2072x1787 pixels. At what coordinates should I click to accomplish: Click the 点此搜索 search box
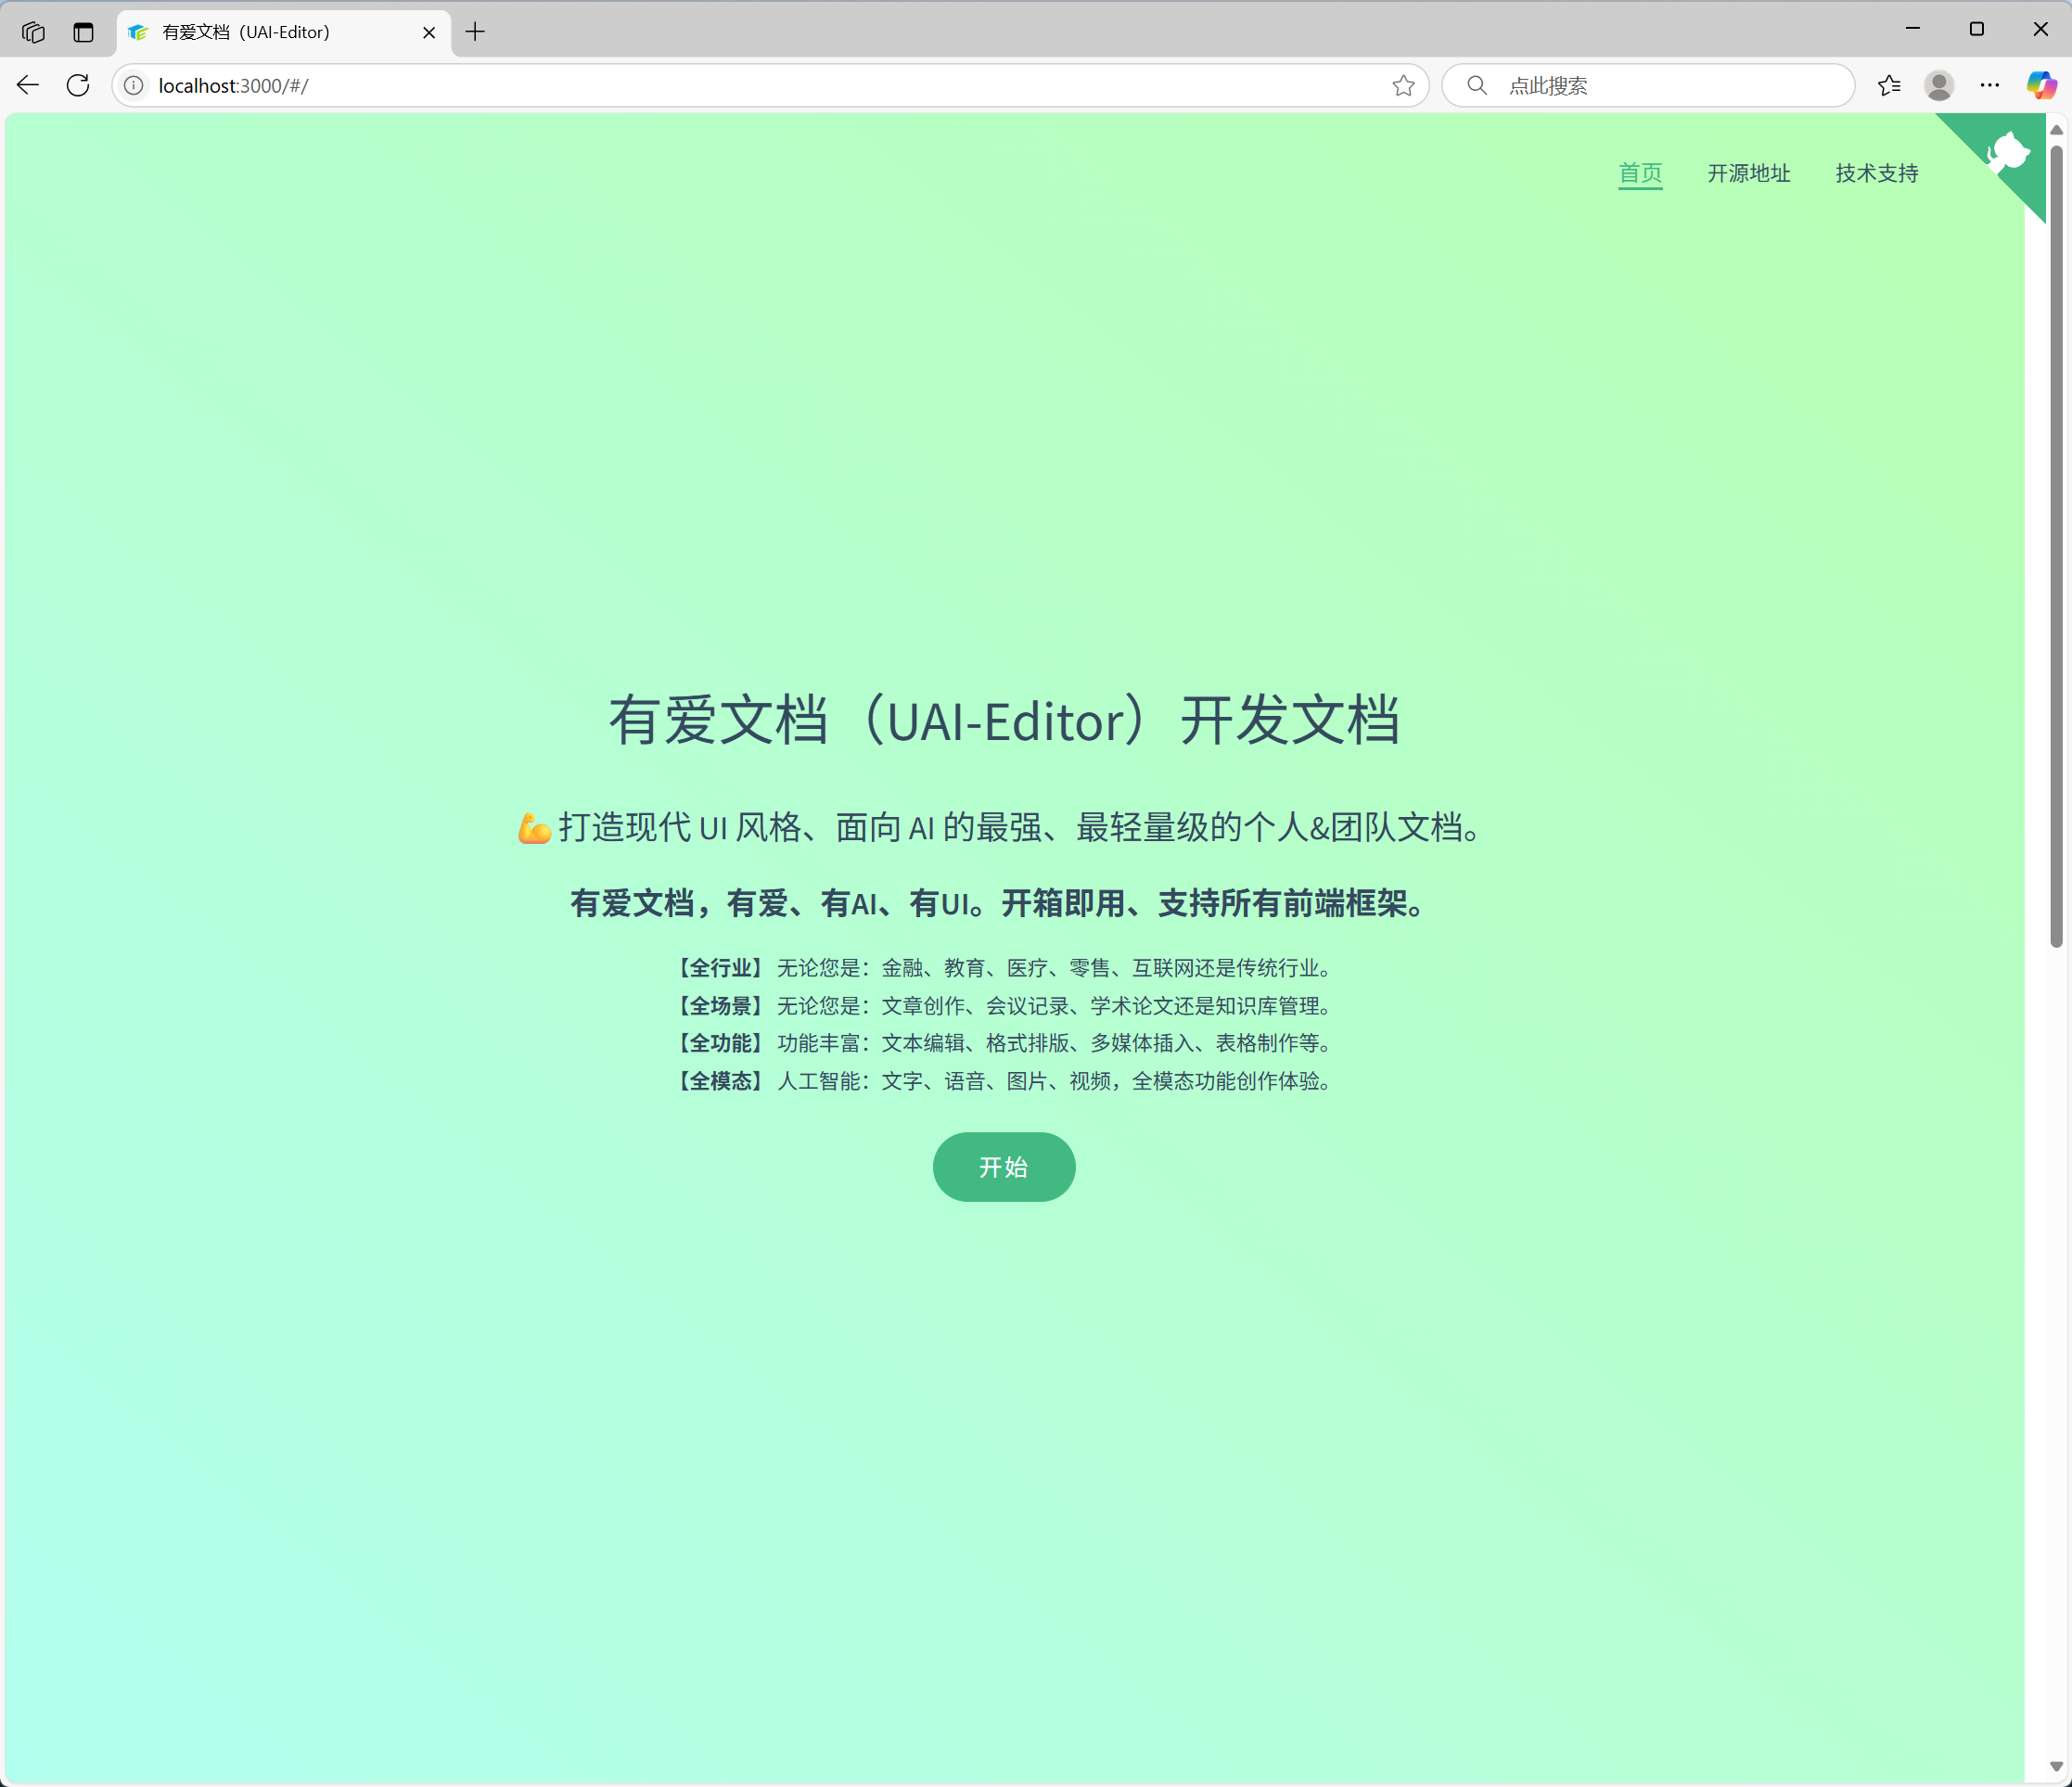(1660, 86)
